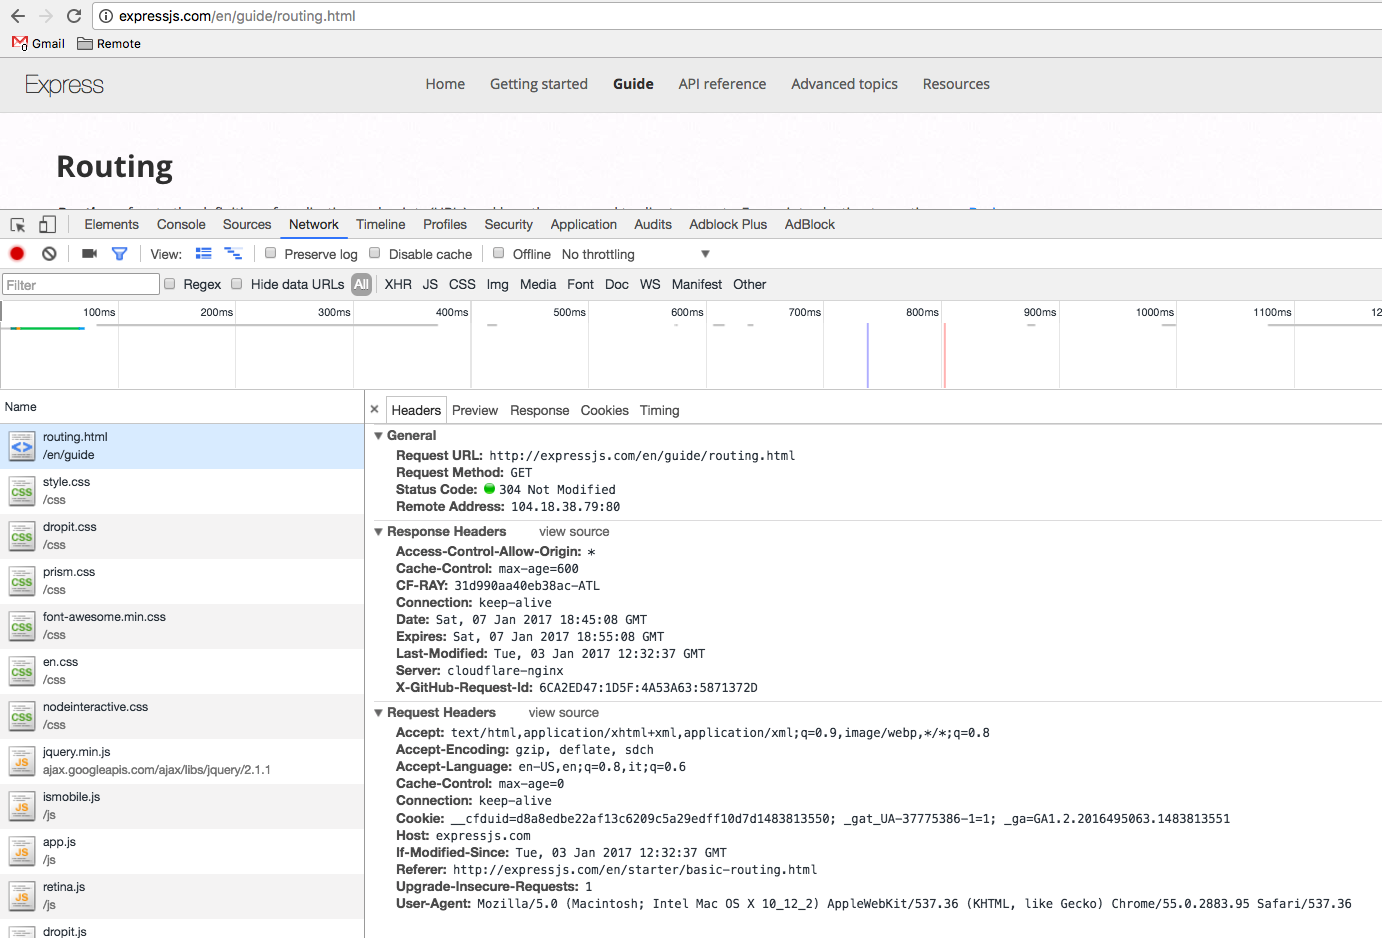The height and width of the screenshot is (938, 1382).
Task: Select the dropit.css file icon
Action: (22, 536)
